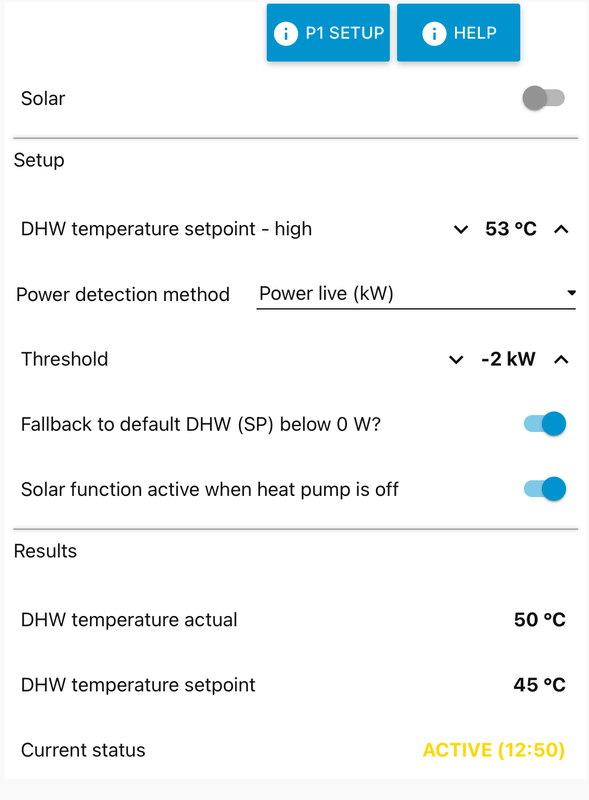Click the ACTIVE (12:50) status text
This screenshot has height=800, width=589.
tap(494, 750)
